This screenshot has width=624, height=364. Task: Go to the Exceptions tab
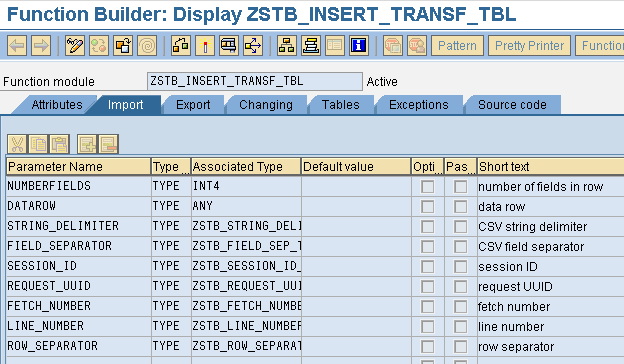point(419,105)
